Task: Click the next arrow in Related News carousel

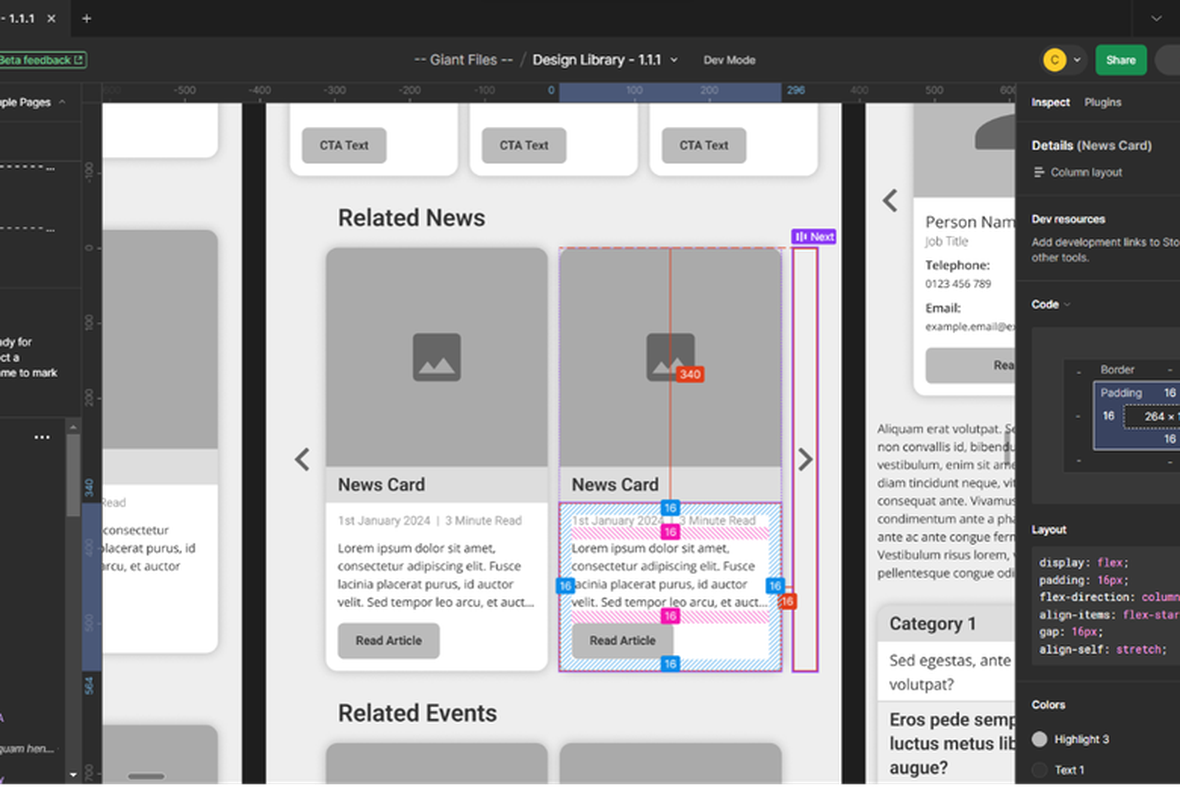Action: point(804,460)
